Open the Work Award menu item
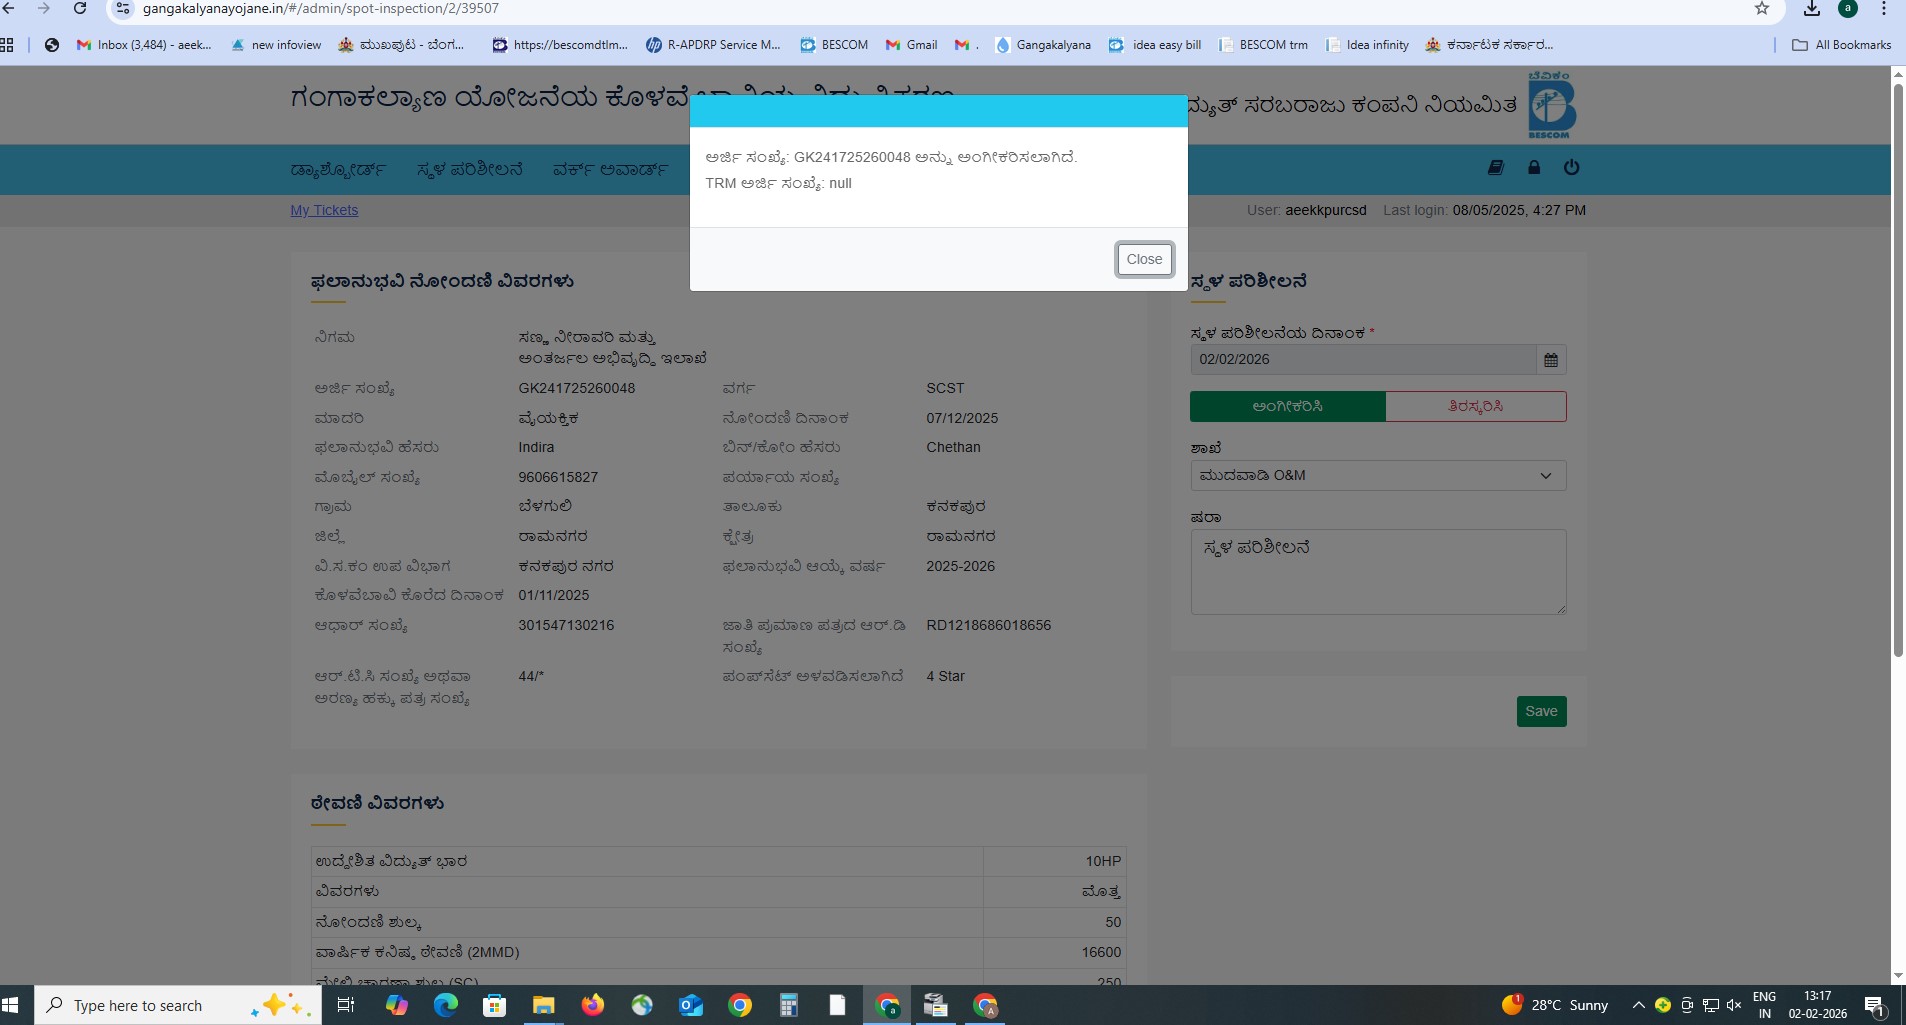1906x1025 pixels. point(610,169)
